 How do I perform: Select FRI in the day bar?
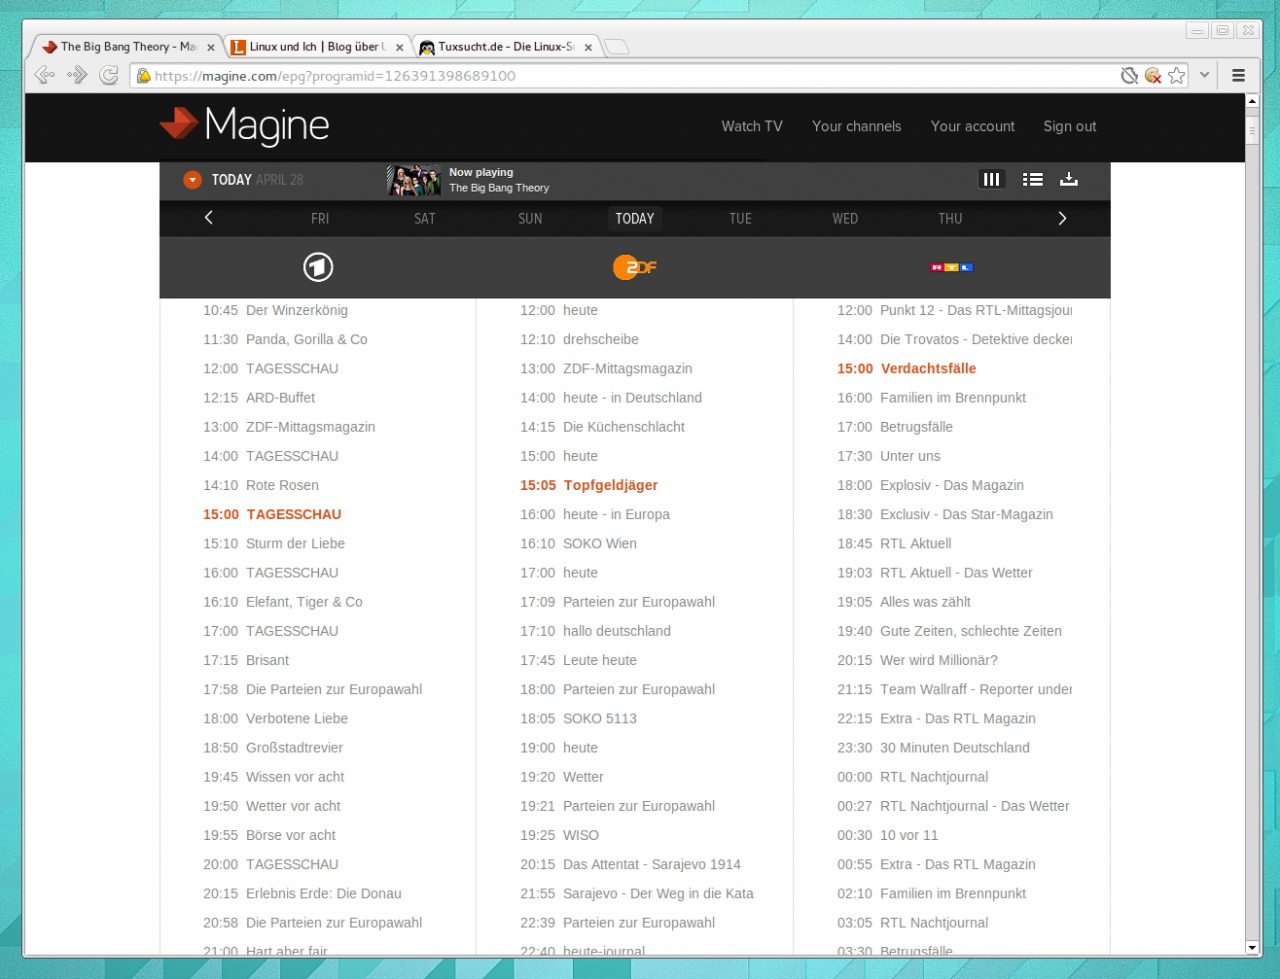pyautogui.click(x=320, y=219)
